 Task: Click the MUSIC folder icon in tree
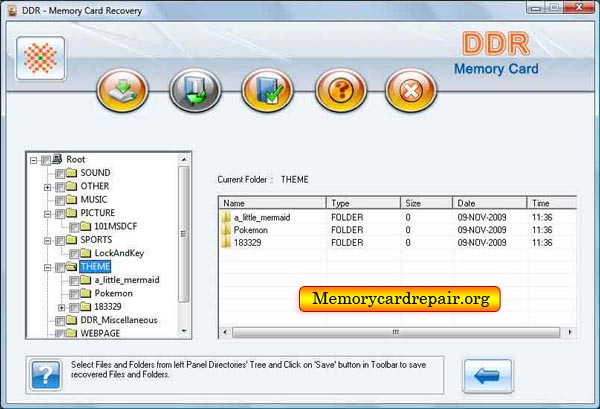(x=72, y=199)
